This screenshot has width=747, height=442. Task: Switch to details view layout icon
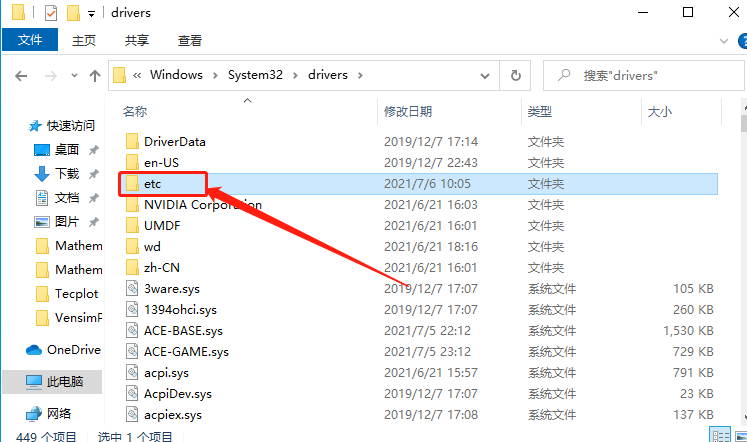pos(720,435)
